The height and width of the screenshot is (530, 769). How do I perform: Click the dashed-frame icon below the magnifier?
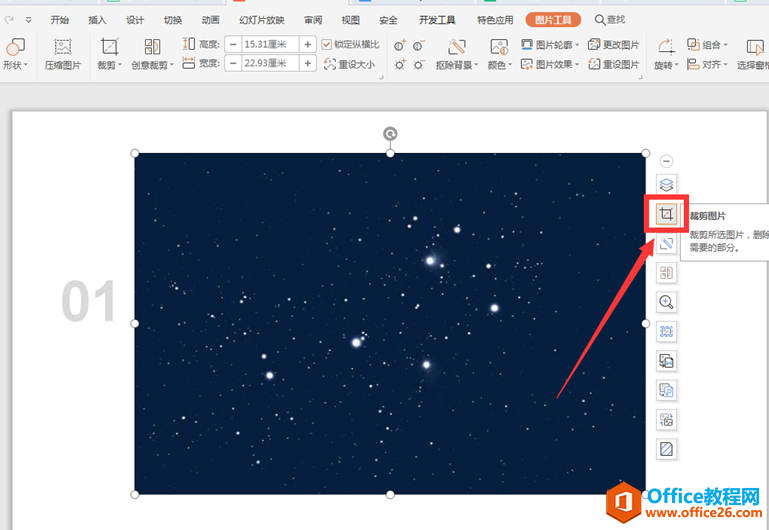tap(666, 331)
